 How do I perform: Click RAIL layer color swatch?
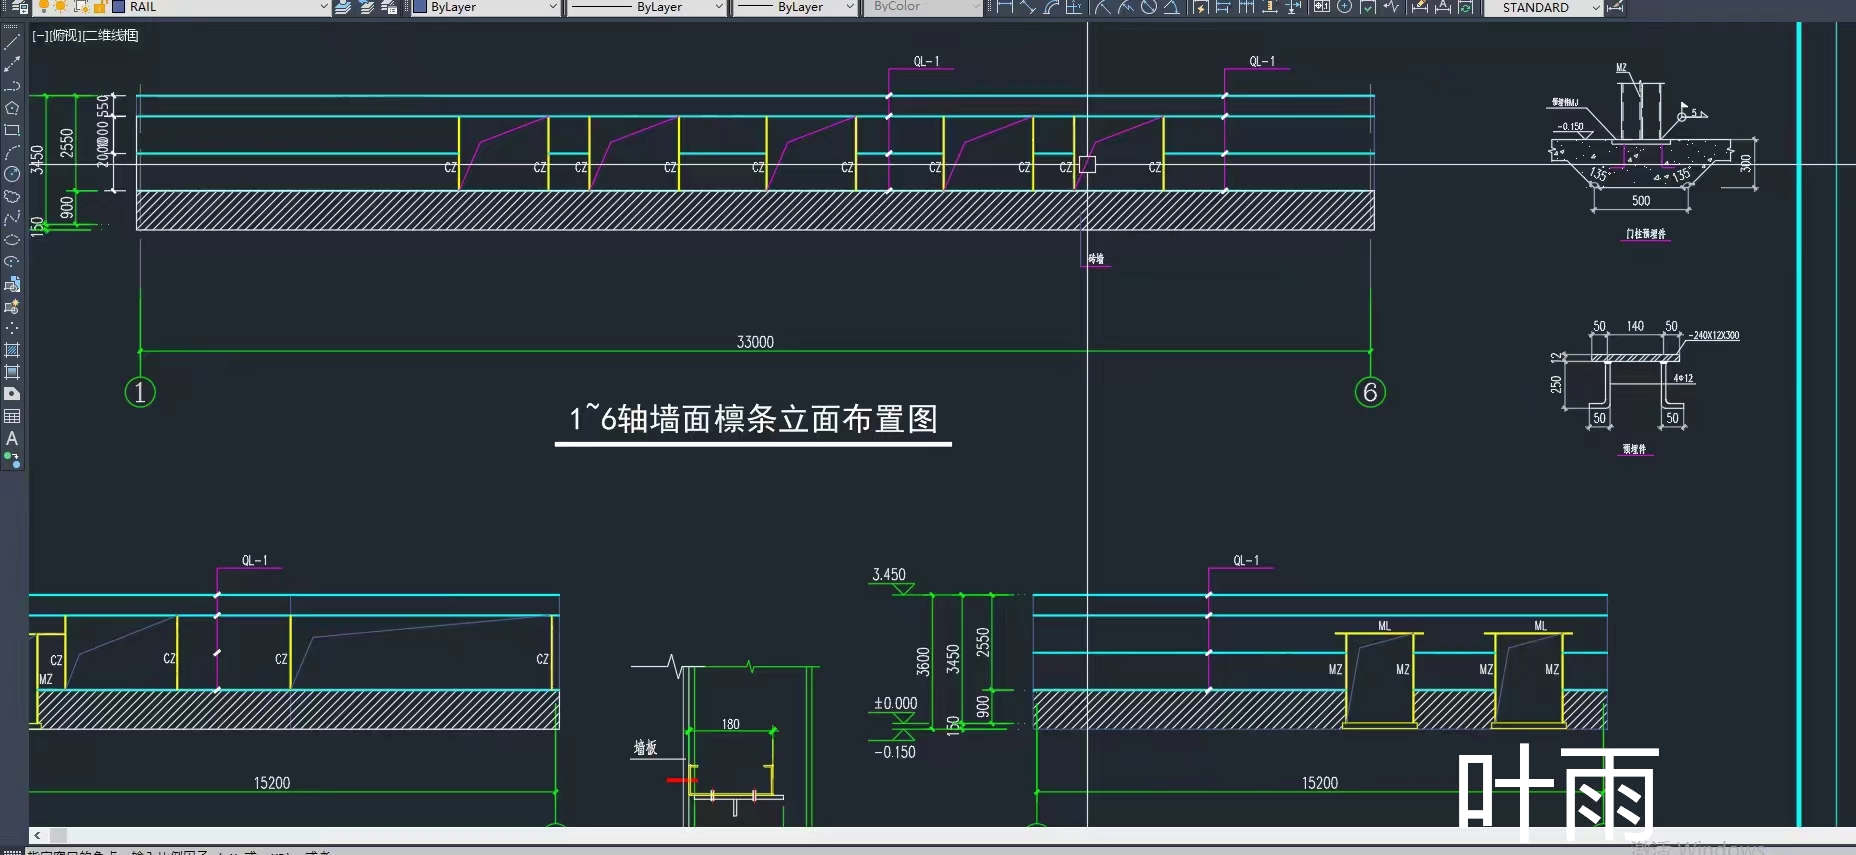(118, 6)
